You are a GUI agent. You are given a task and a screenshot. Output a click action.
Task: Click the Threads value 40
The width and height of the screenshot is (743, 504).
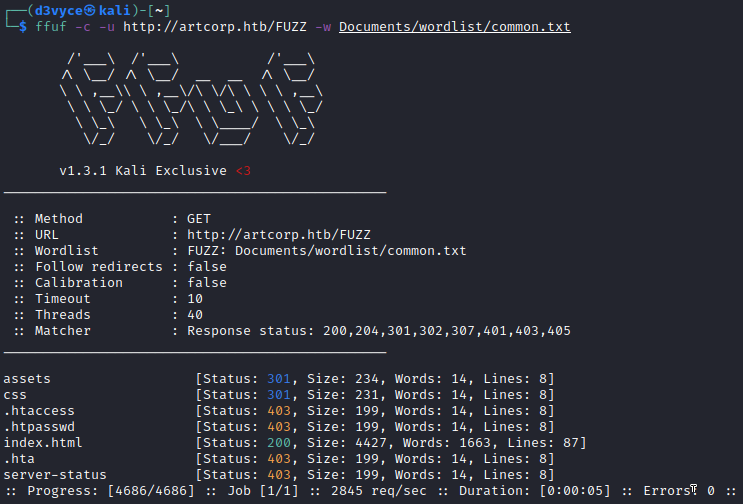195,315
